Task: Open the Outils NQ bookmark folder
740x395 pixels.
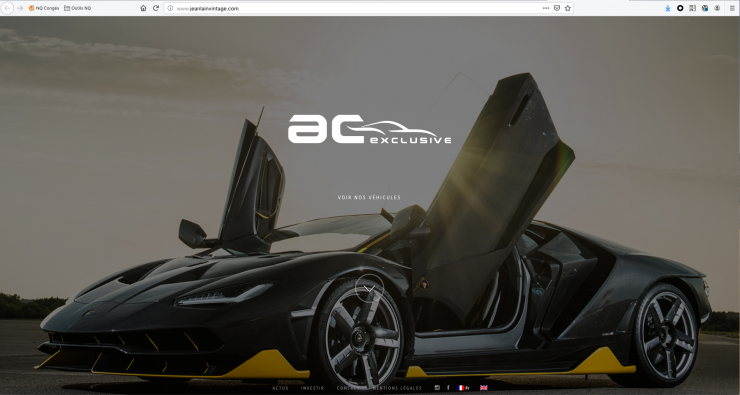Action: tap(77, 8)
